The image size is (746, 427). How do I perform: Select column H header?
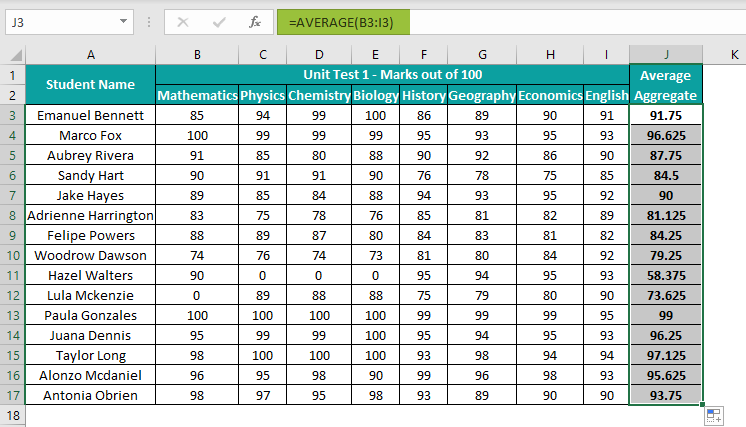pos(550,55)
